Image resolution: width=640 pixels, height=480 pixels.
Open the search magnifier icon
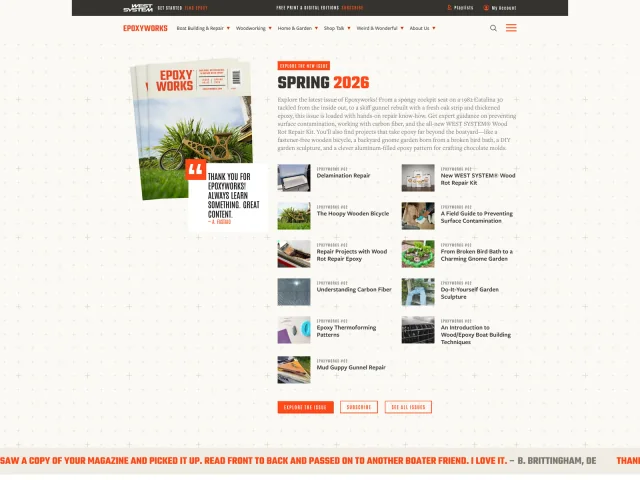pyautogui.click(x=493, y=28)
